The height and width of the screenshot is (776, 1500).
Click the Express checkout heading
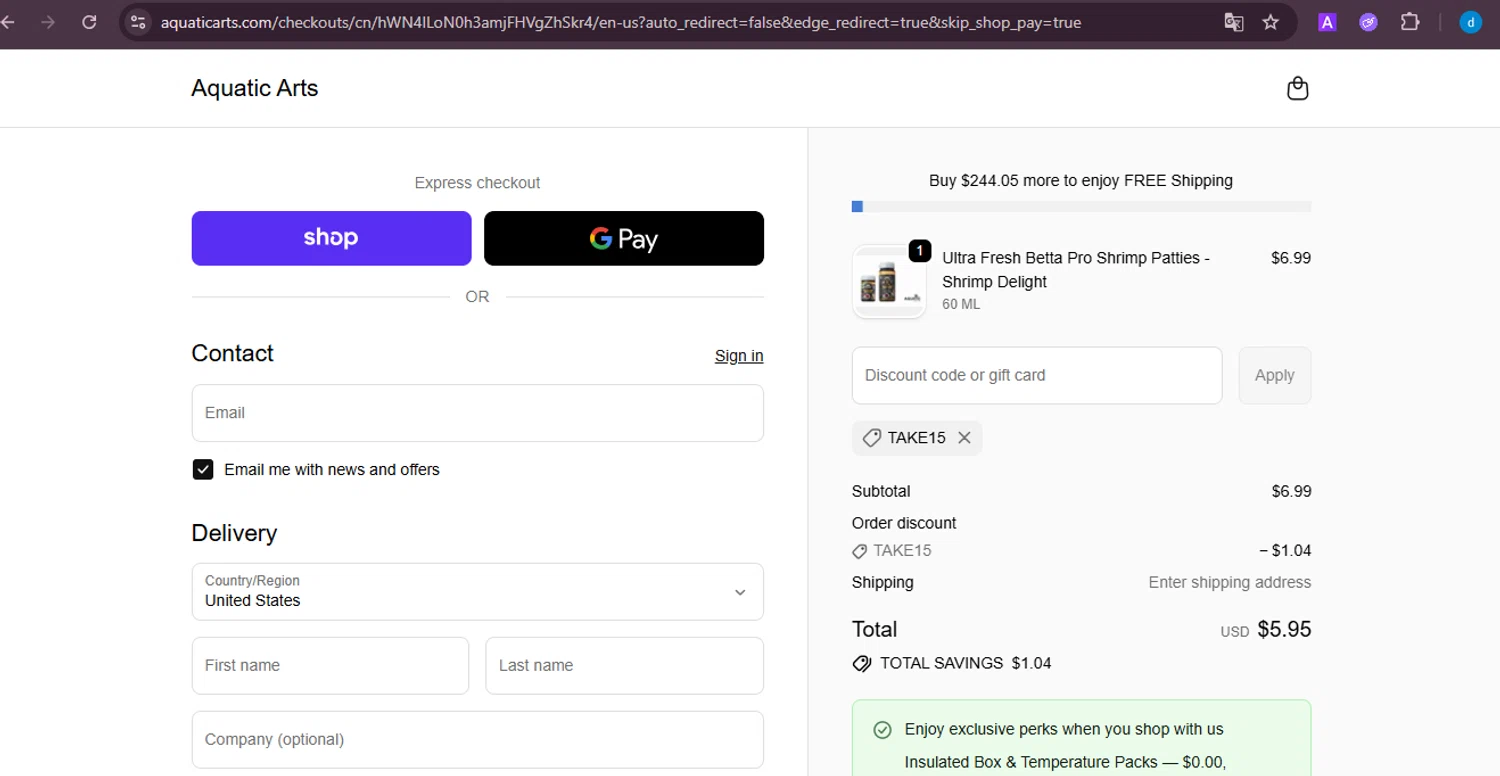point(477,183)
